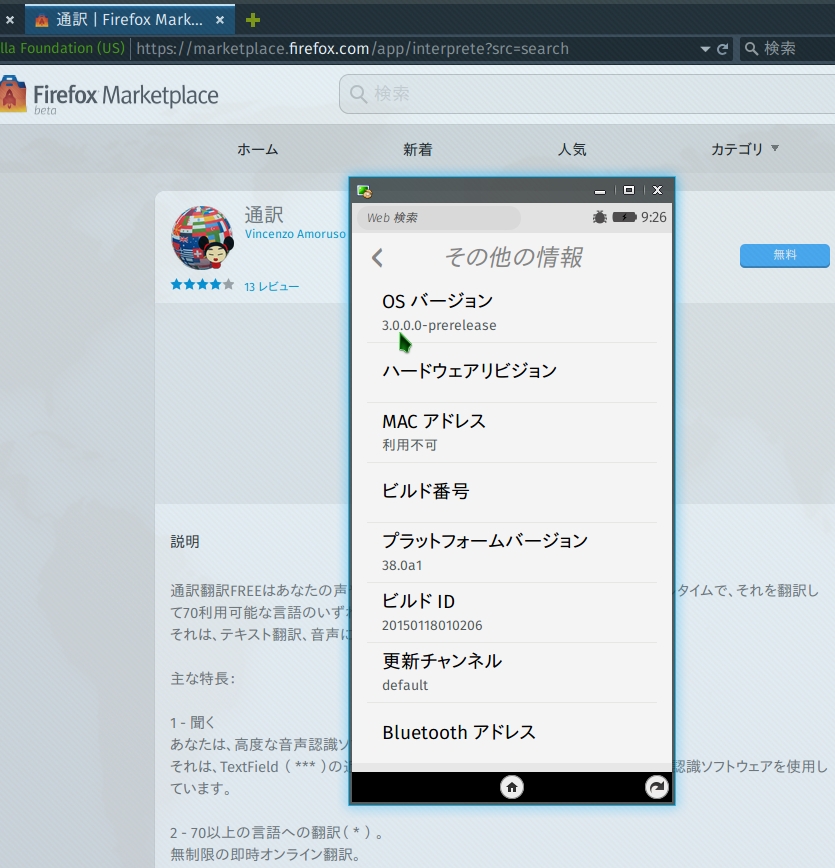Click the magnifier icon in browser search box
Screen dimensions: 835x868
pos(751,49)
